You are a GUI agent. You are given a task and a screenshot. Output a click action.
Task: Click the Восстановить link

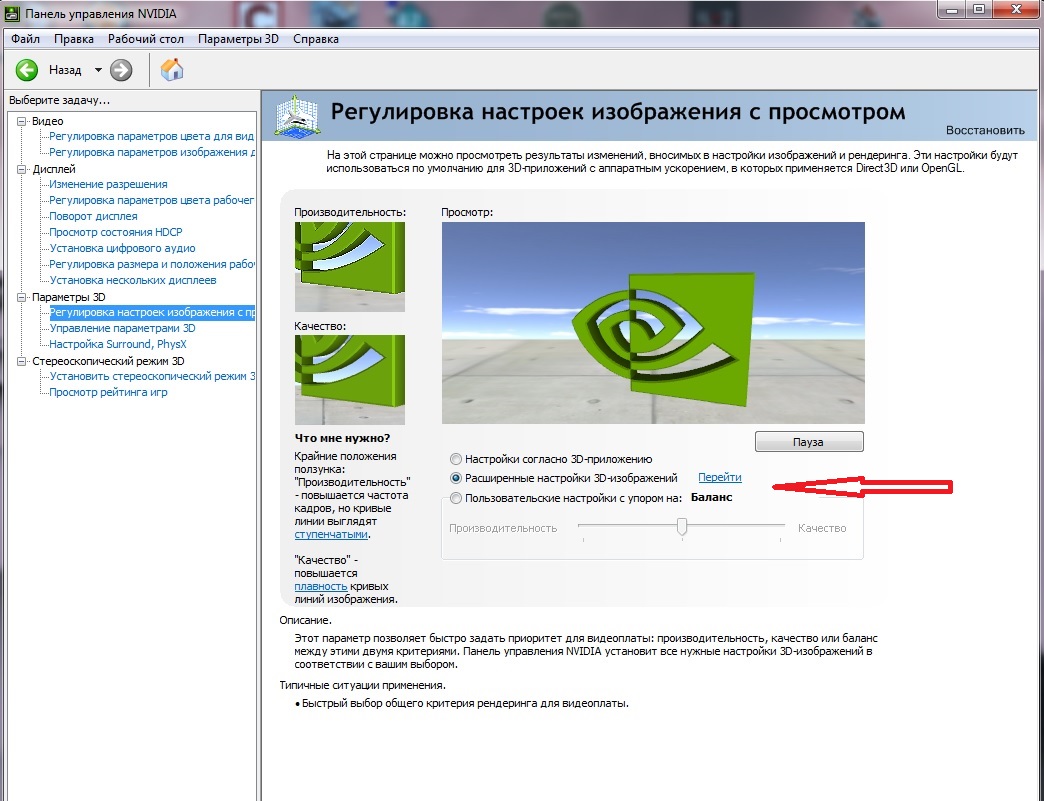[985, 130]
